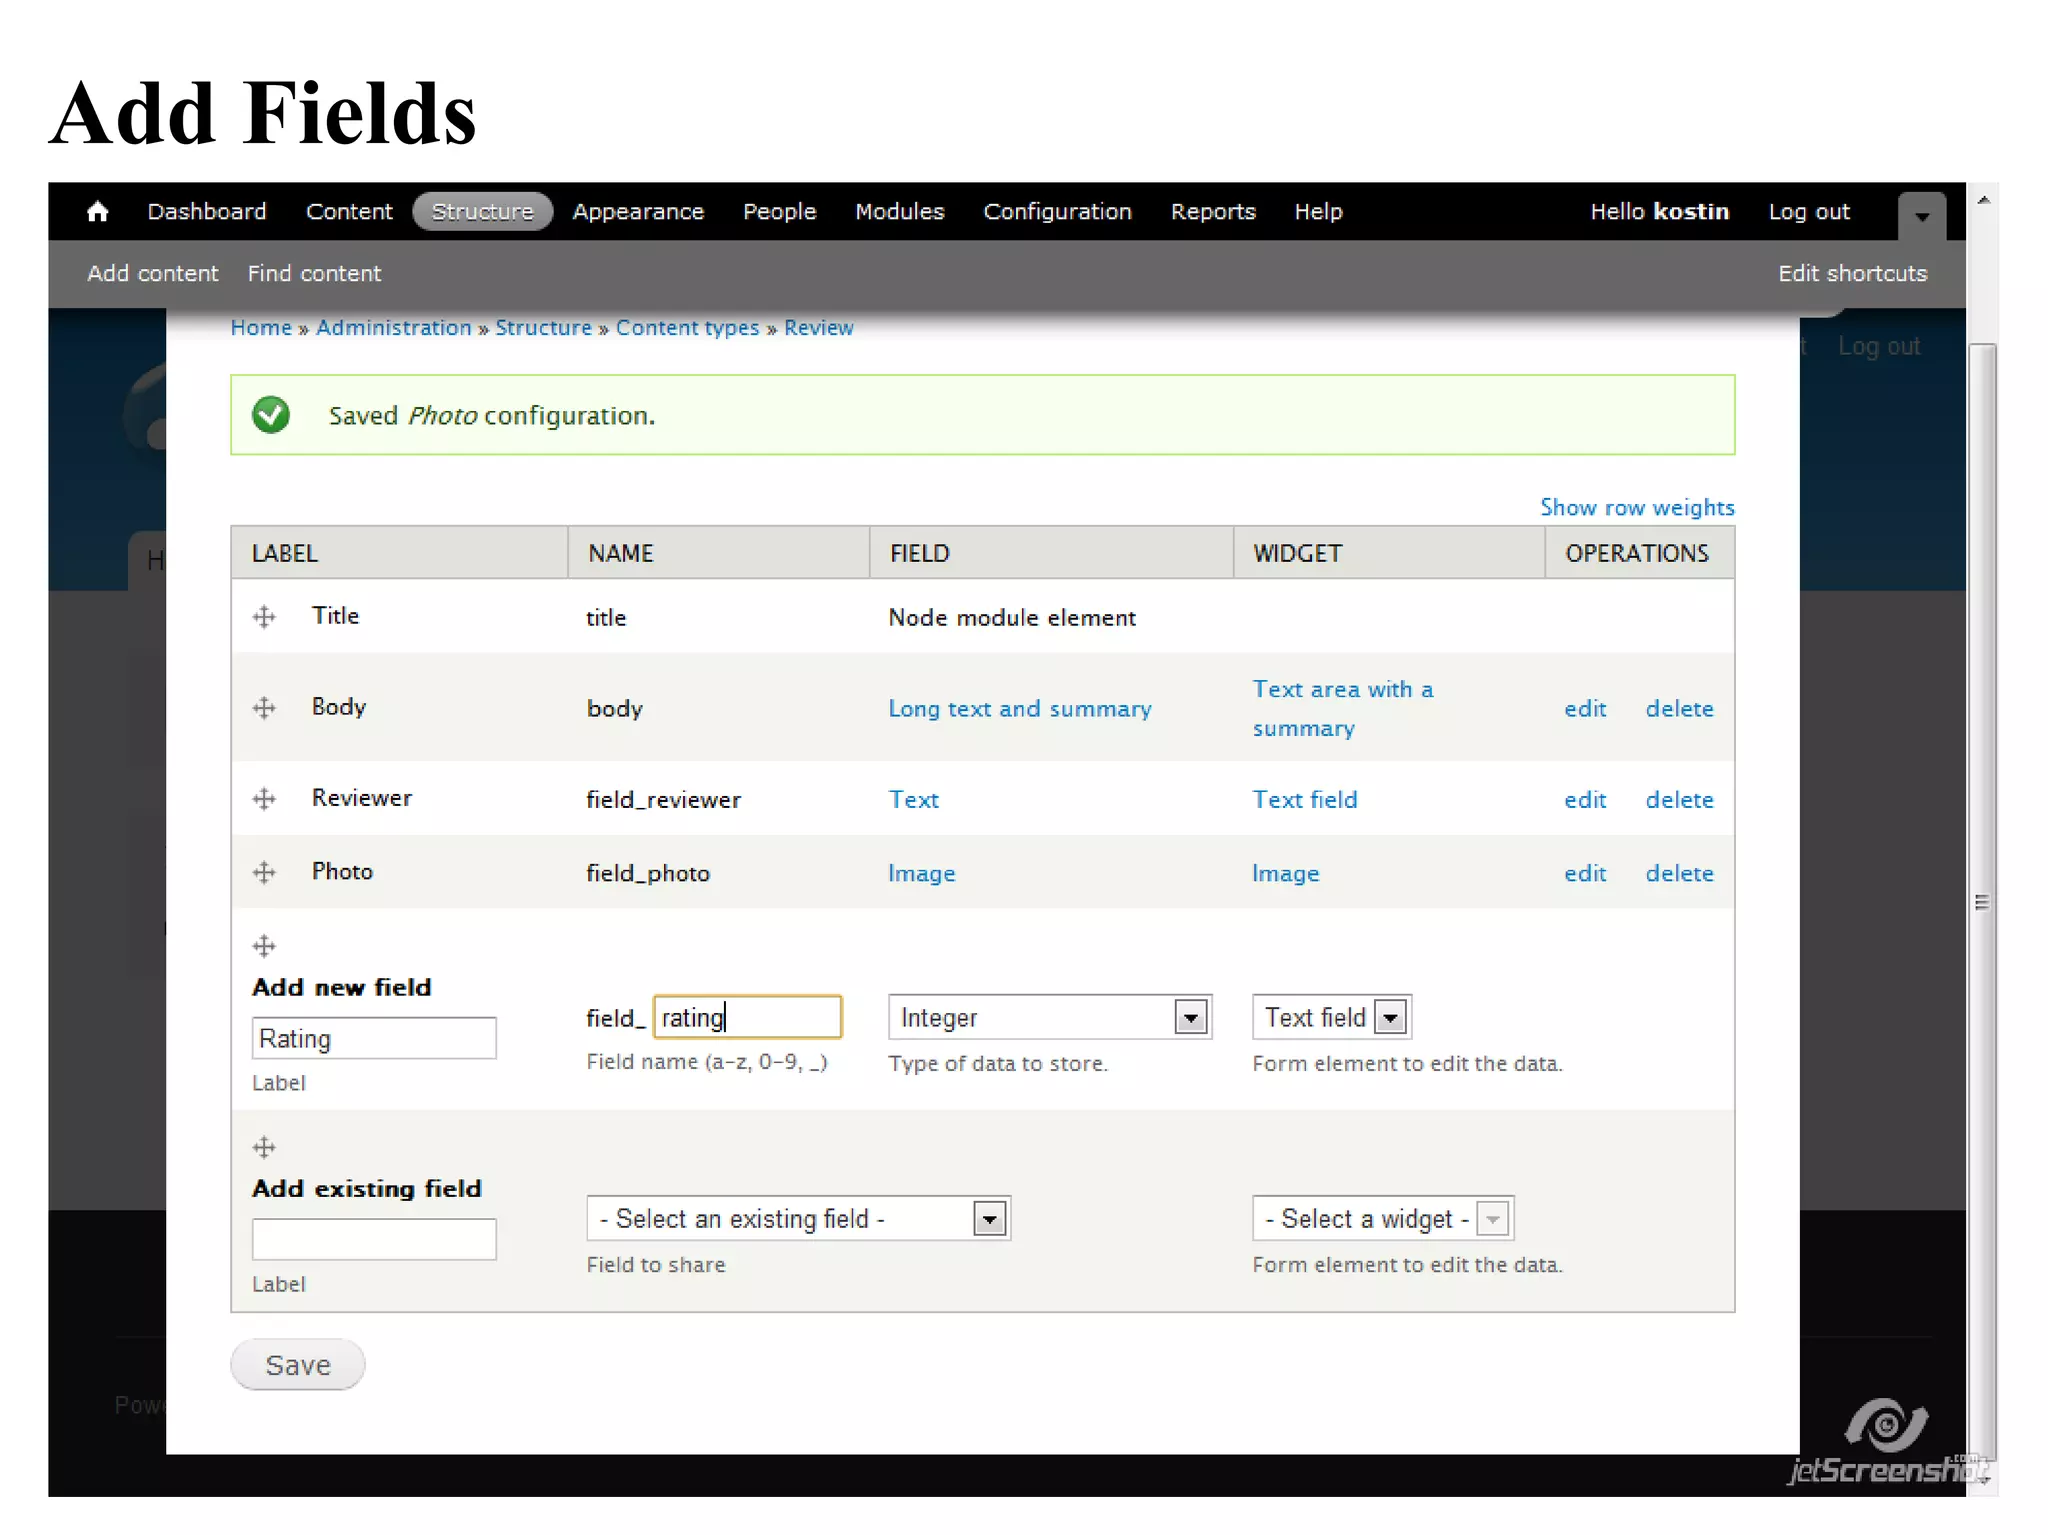Click the Add content shortcut
Viewport: 2048px width, 1535px height.
pos(152,274)
